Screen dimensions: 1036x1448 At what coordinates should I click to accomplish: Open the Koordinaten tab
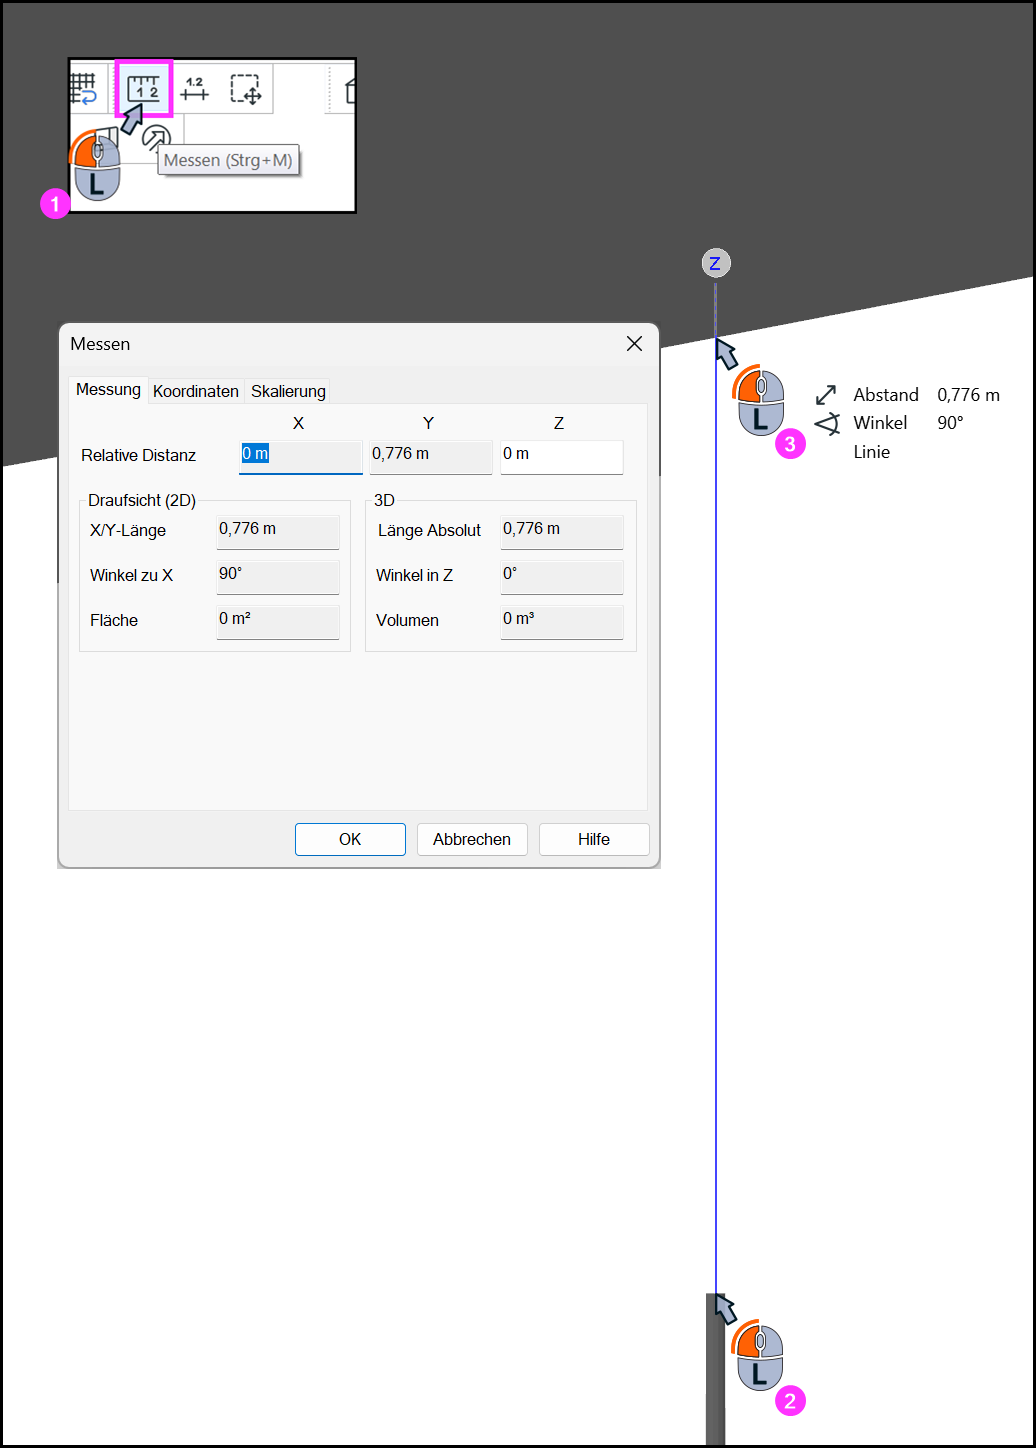click(196, 391)
